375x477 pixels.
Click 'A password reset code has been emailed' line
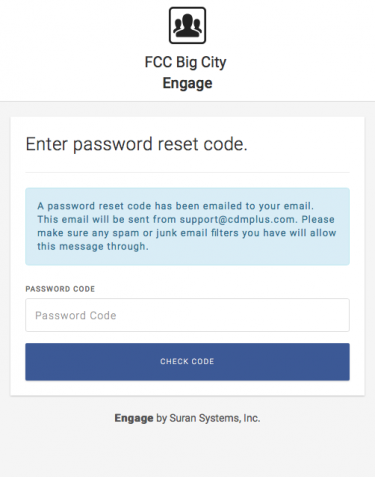tap(175, 206)
